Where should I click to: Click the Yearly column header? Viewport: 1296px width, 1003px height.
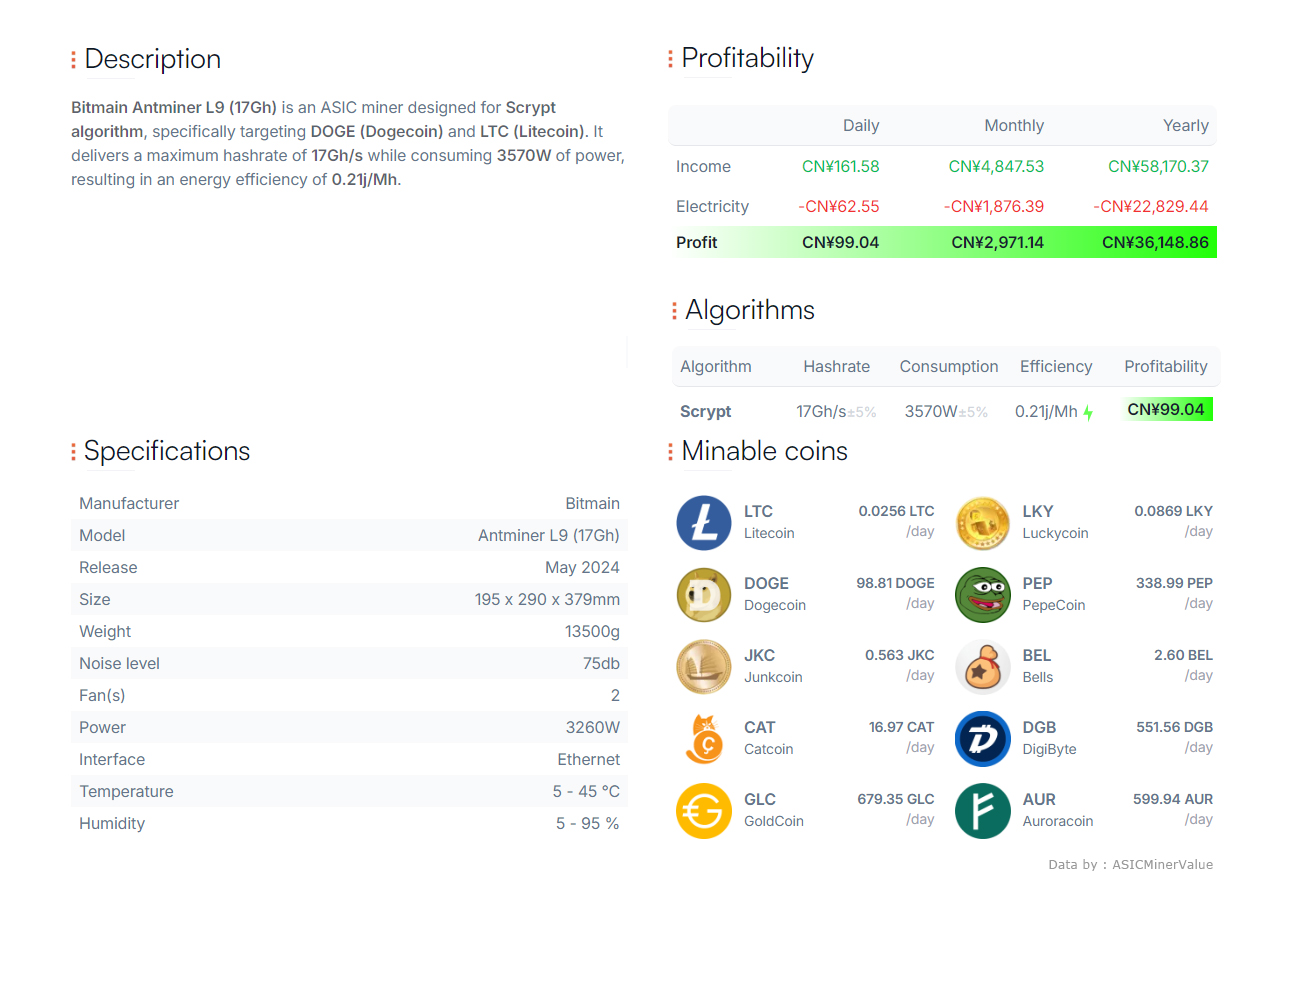(1185, 126)
